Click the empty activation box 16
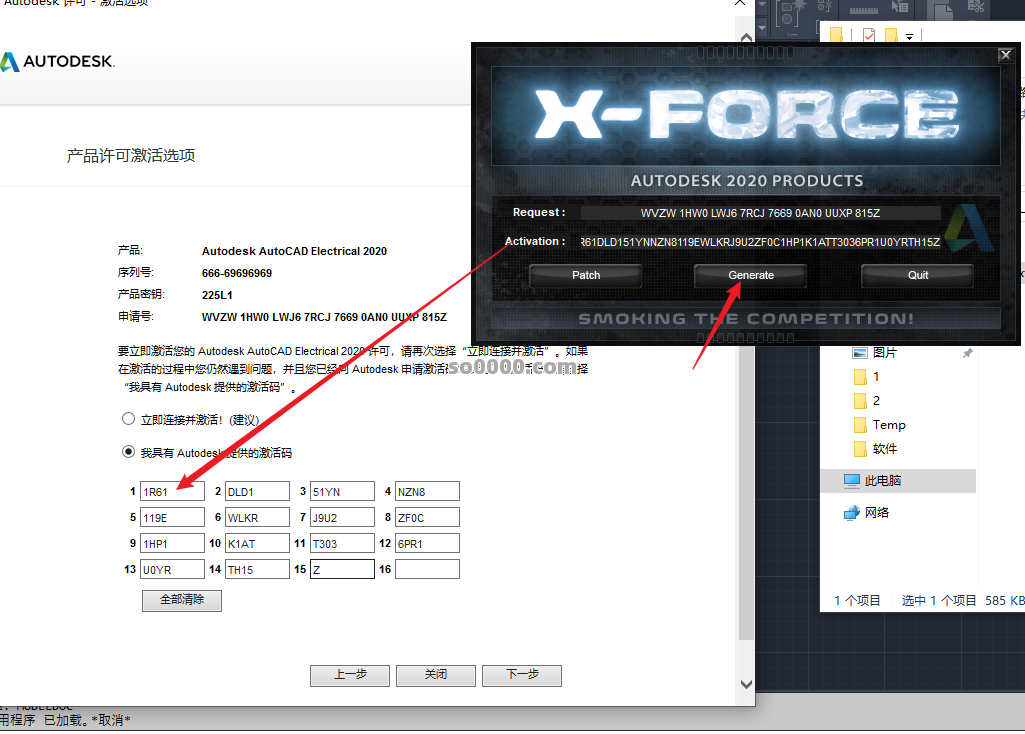Viewport: 1025px width, 734px height. point(428,569)
